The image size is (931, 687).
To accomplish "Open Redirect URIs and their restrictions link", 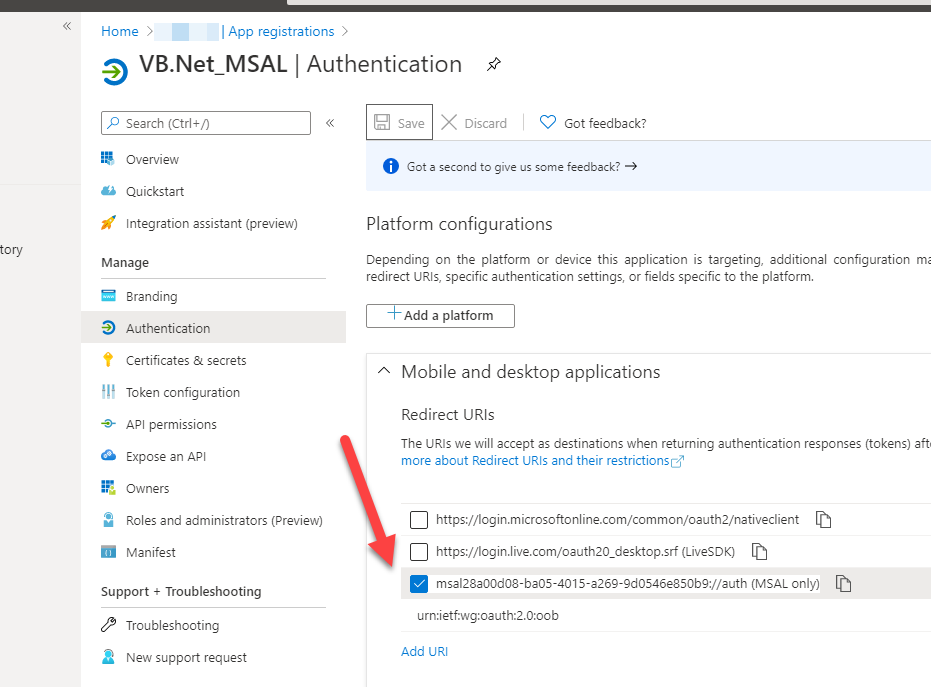I will coord(542,461).
